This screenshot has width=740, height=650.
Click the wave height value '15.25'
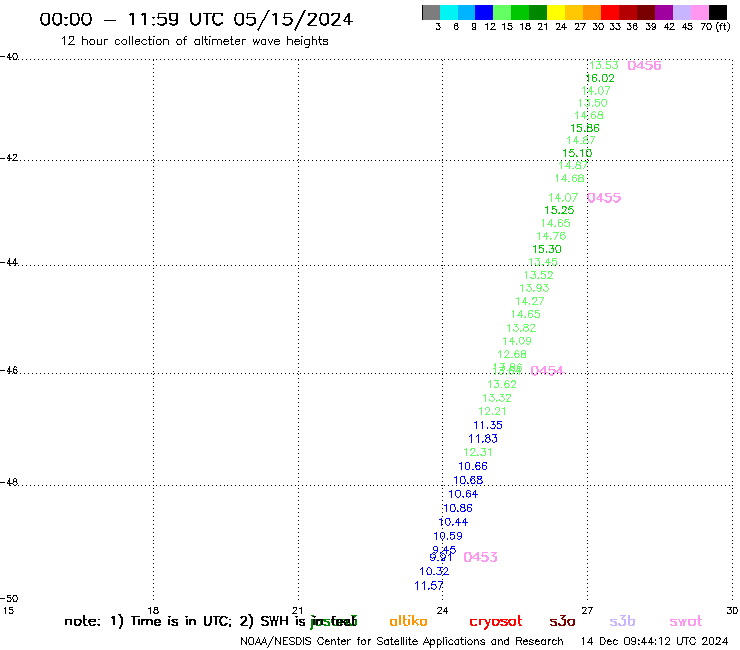559,210
